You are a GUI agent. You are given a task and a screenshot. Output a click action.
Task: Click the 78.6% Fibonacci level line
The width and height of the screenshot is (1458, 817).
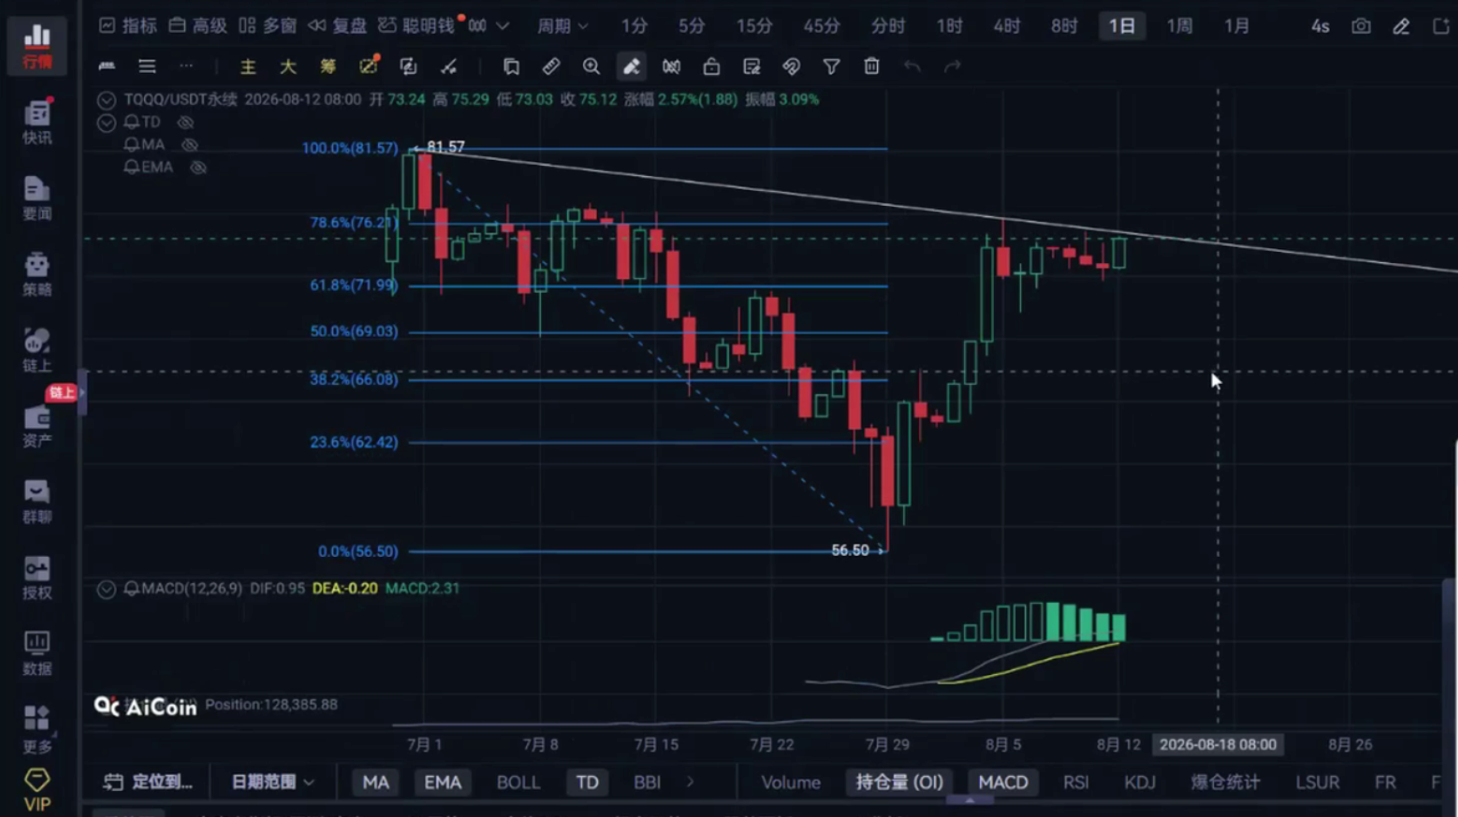click(647, 223)
